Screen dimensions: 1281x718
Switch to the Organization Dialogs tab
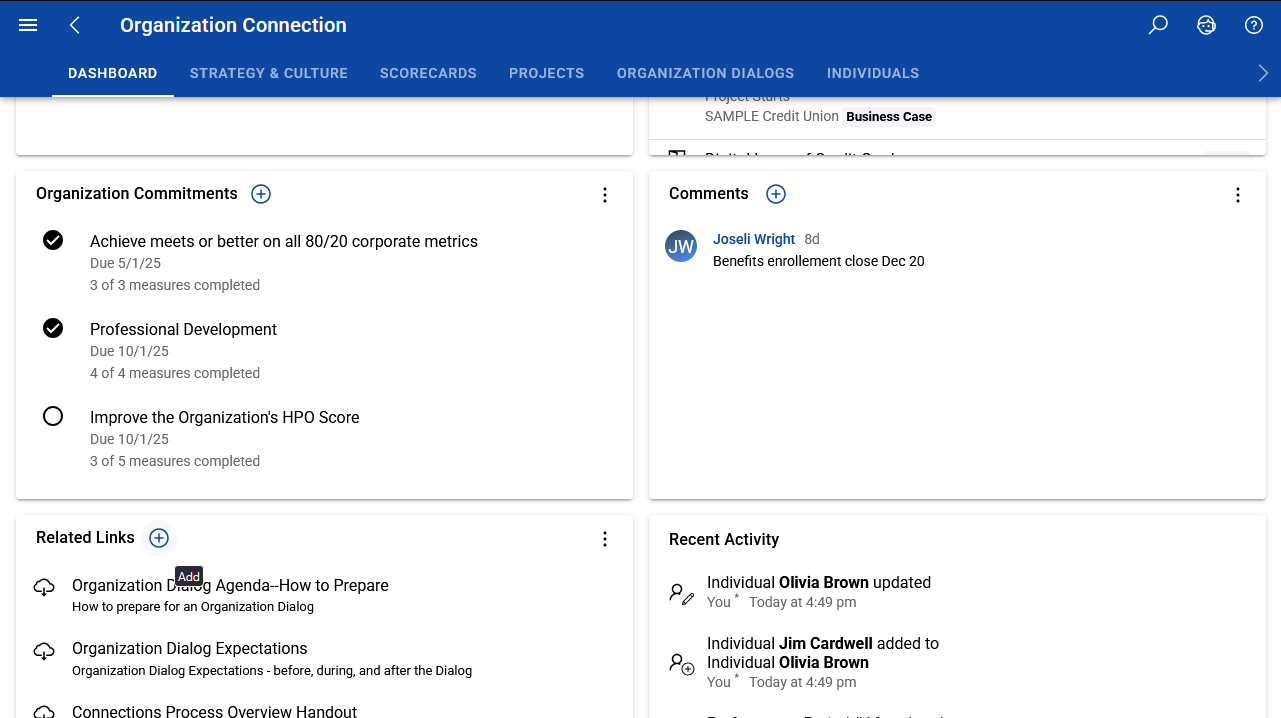click(x=705, y=73)
